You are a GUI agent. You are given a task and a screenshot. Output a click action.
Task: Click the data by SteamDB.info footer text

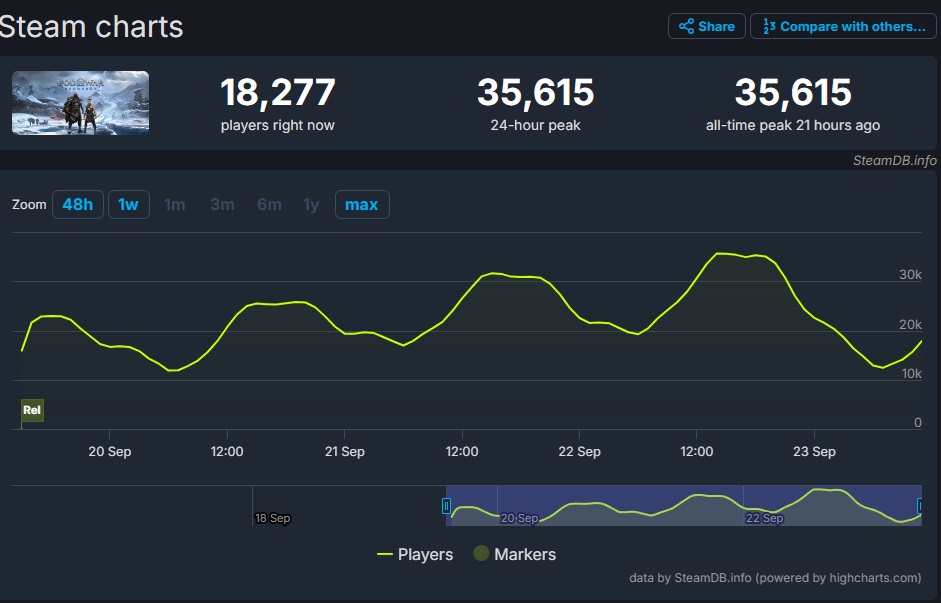click(x=775, y=578)
